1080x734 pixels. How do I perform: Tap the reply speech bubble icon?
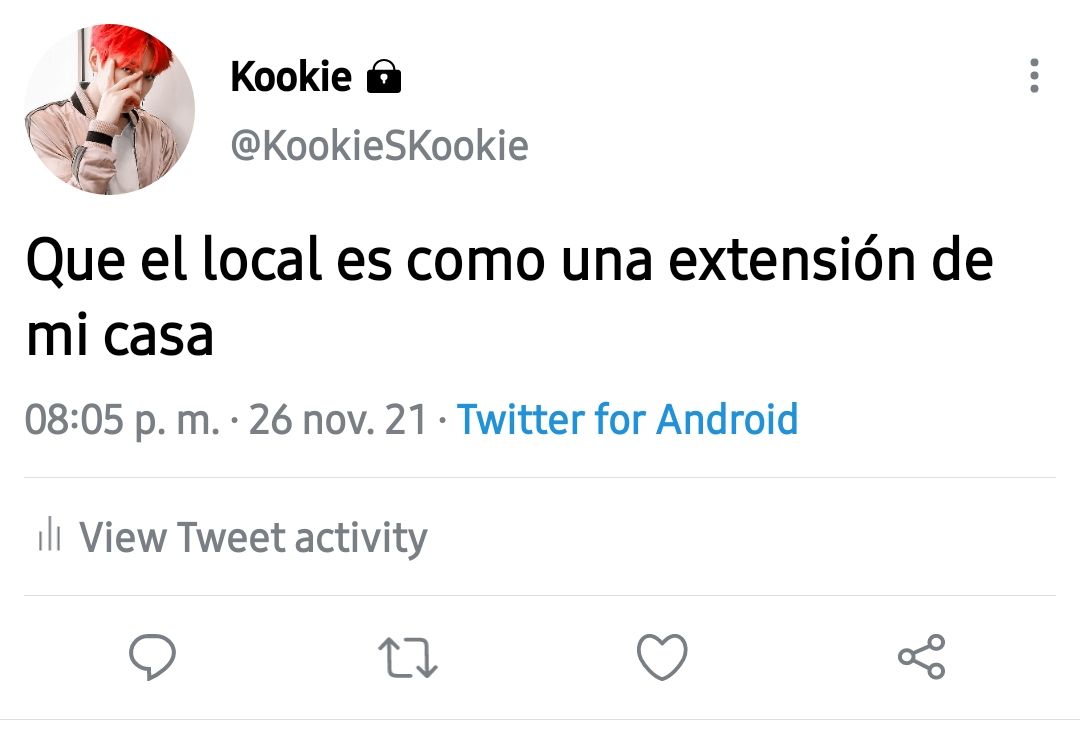tap(152, 656)
